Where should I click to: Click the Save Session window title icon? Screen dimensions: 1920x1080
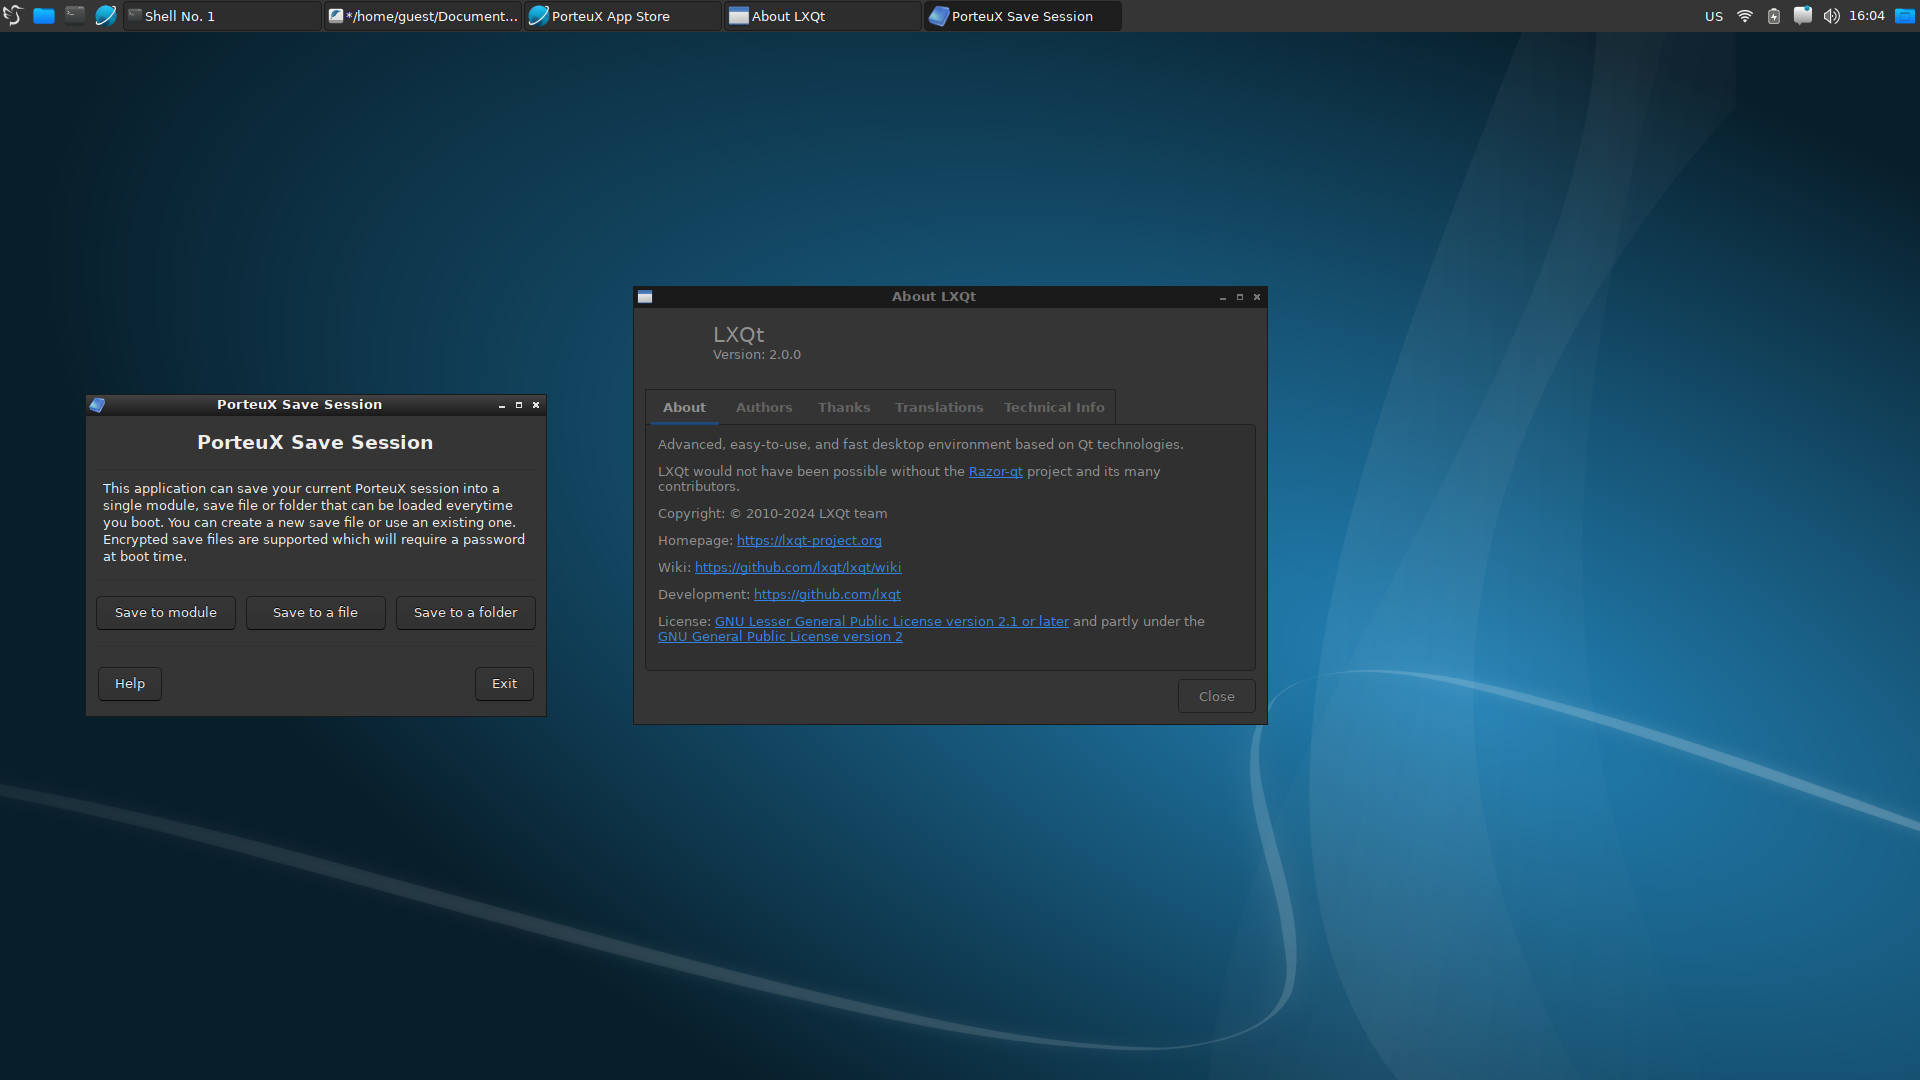click(97, 405)
